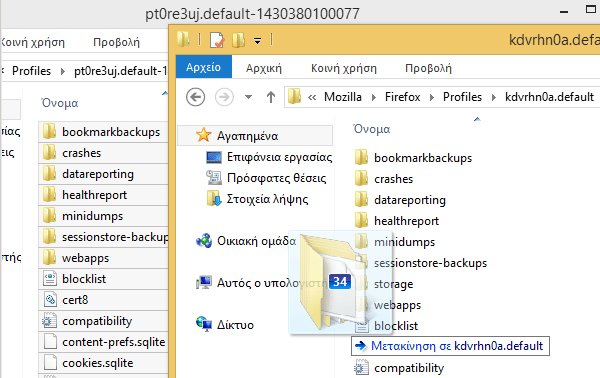Select Πρόσφατες θέσεις in navigation pane
This screenshot has height=378, width=600.
pyautogui.click(x=276, y=178)
